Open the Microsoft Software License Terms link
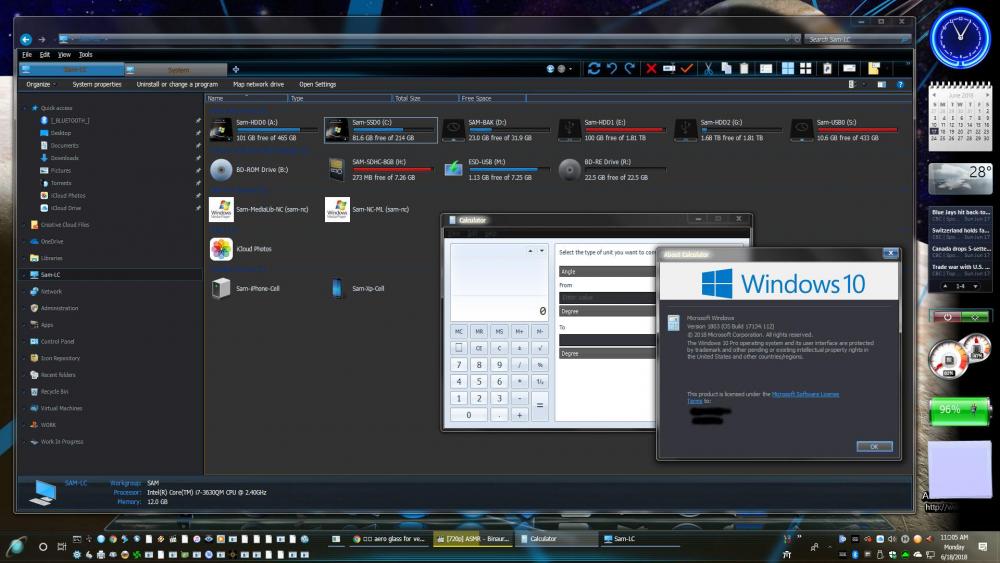This screenshot has height=563, width=1000. coord(805,394)
